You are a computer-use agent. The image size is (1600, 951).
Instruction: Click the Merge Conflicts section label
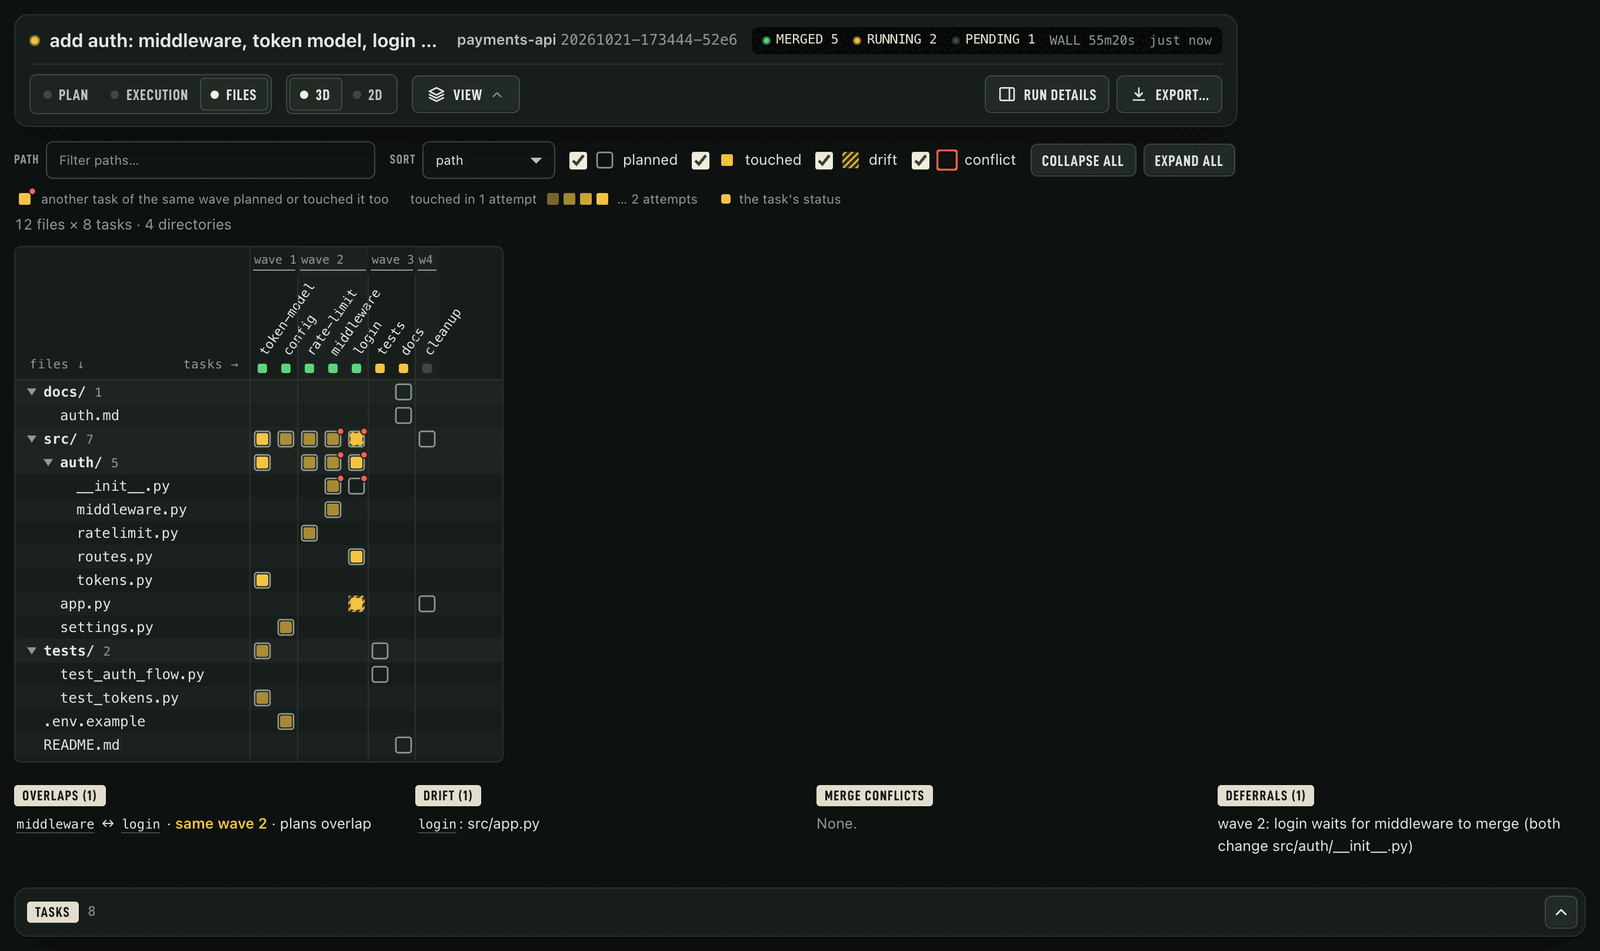(x=874, y=796)
